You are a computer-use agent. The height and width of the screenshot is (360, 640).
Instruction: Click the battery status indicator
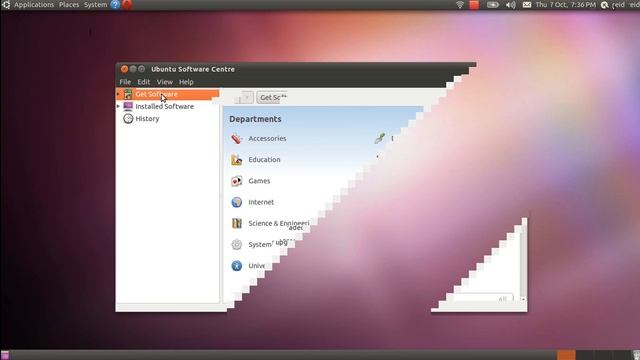(493, 4)
